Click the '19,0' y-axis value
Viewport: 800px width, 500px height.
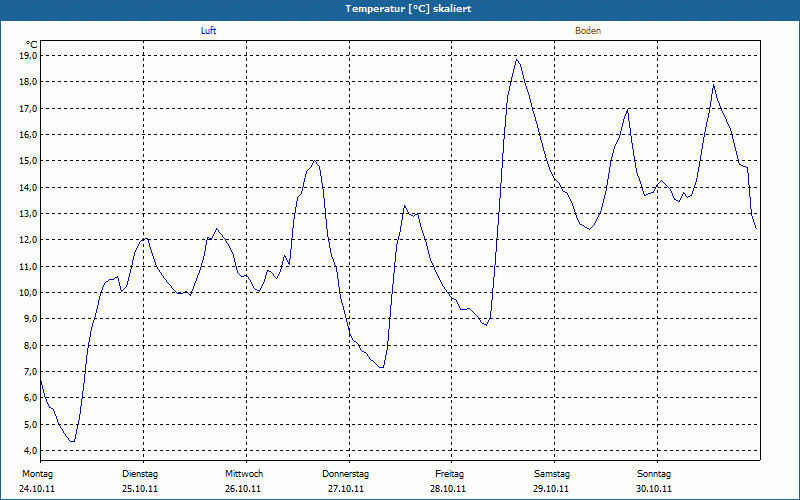pos(29,56)
